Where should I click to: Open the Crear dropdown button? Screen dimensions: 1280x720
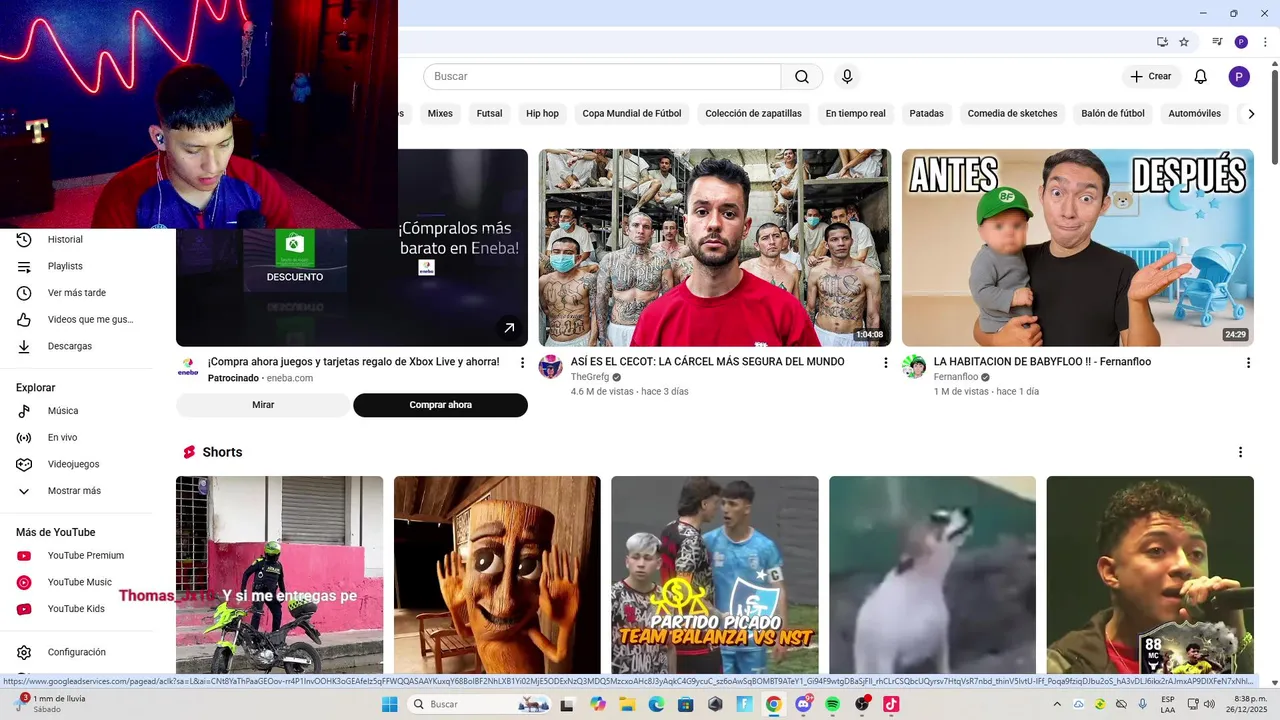click(x=1151, y=77)
